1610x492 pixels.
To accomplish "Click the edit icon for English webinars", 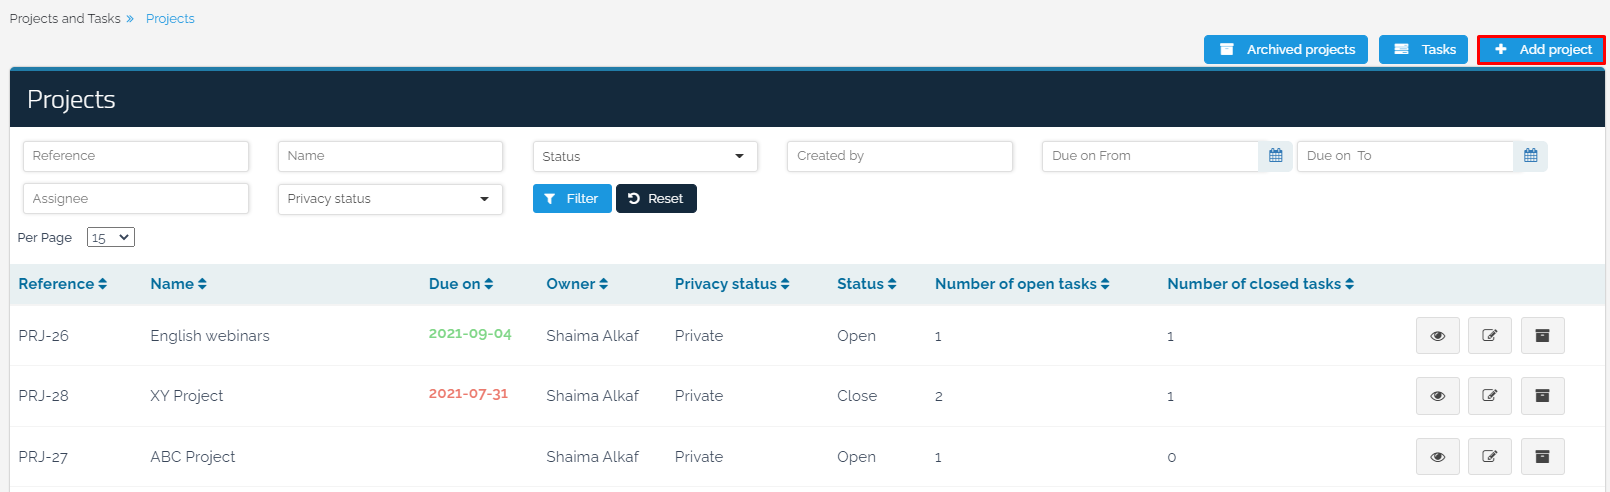I will point(1489,336).
